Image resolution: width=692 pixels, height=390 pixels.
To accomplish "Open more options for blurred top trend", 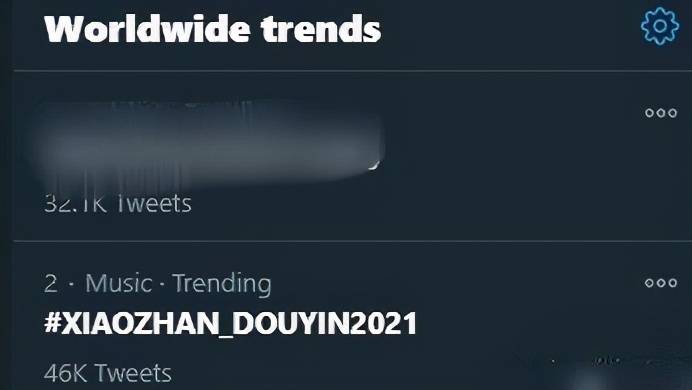I will pos(661,113).
